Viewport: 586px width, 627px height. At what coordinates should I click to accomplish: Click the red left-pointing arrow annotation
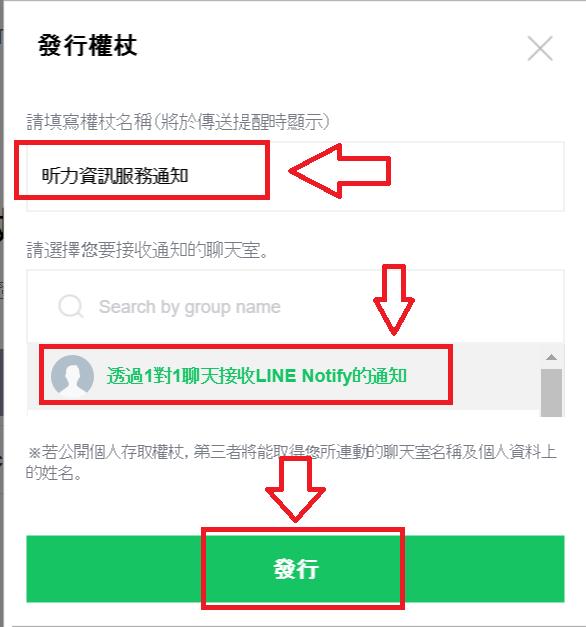tap(340, 171)
